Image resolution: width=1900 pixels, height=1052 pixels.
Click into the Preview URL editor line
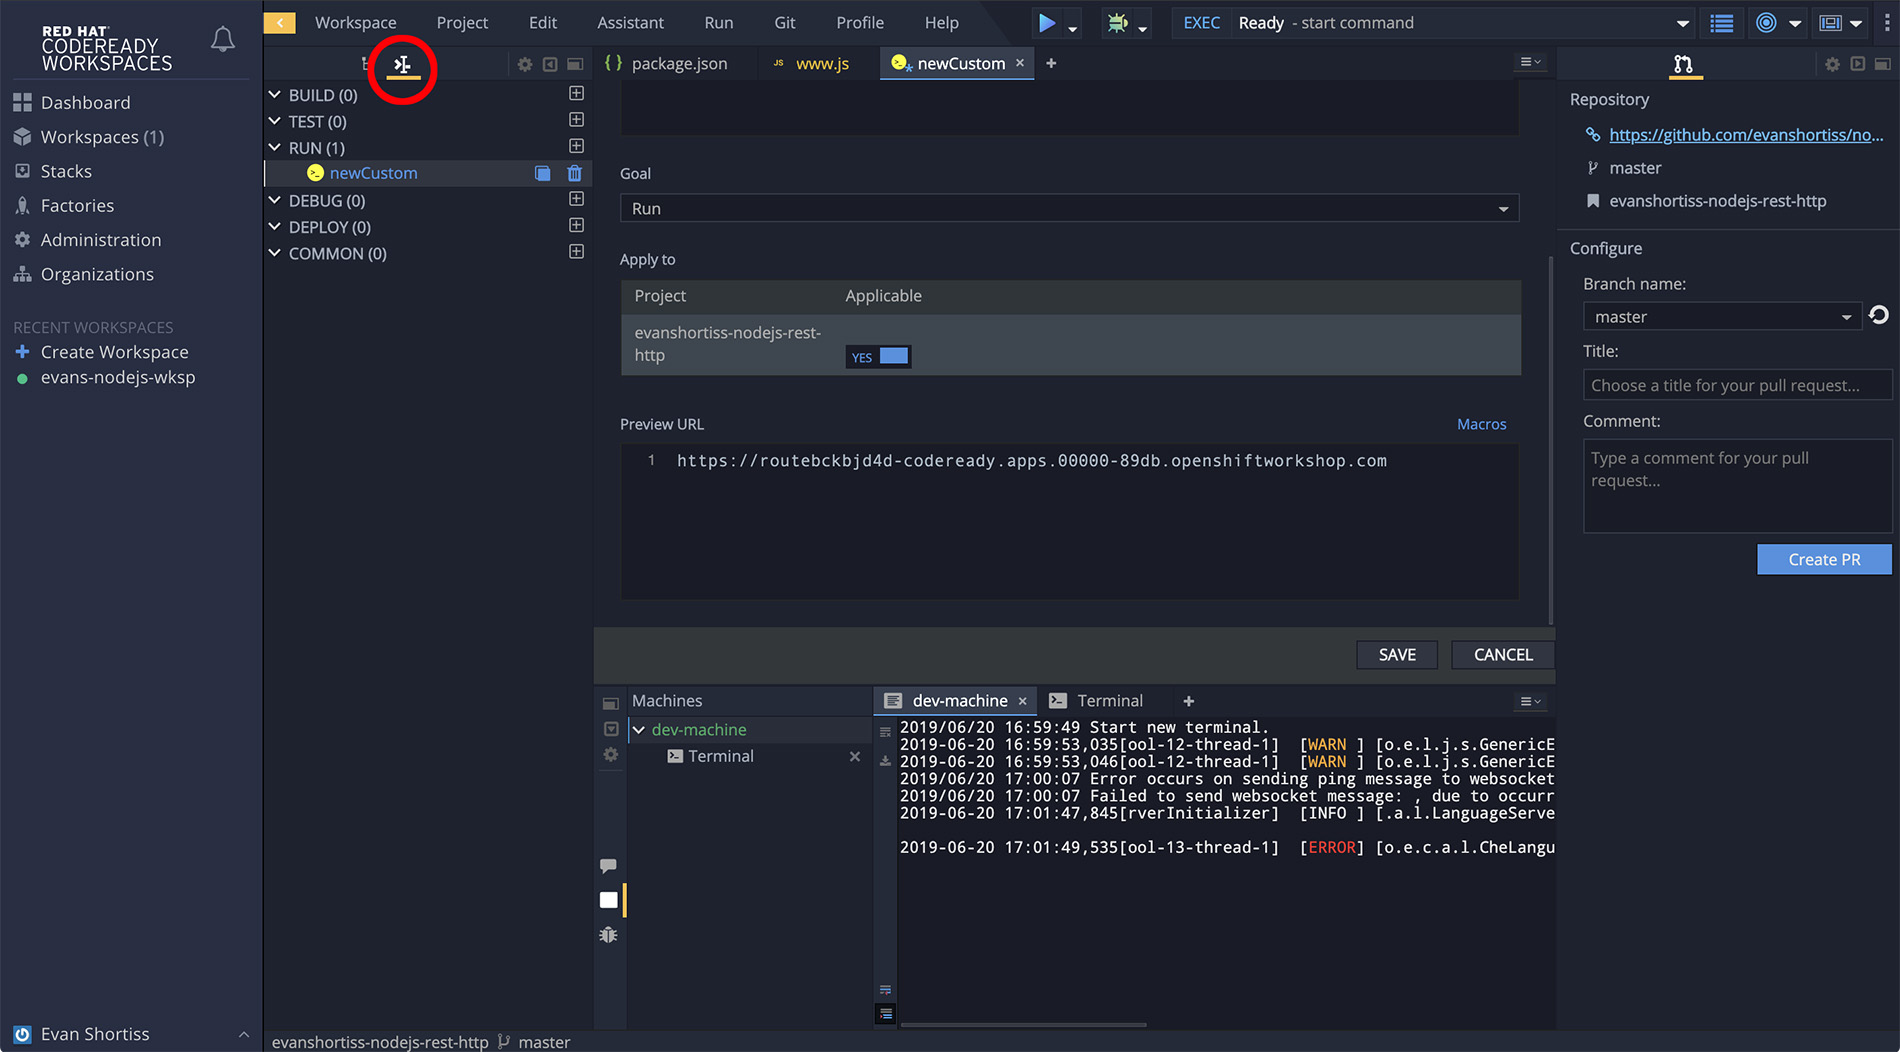pyautogui.click(x=1031, y=461)
